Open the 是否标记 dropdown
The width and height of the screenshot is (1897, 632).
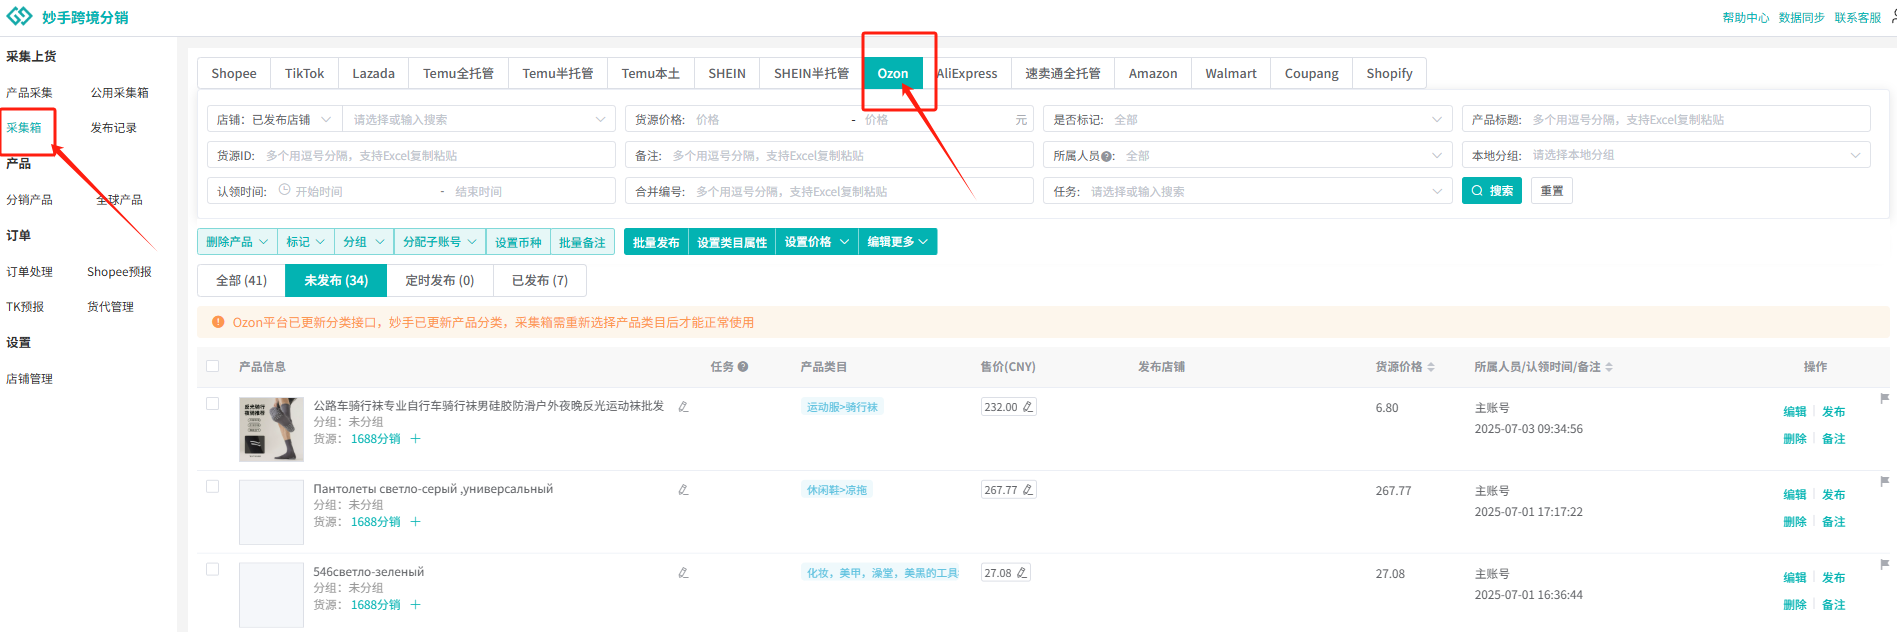coord(1247,120)
